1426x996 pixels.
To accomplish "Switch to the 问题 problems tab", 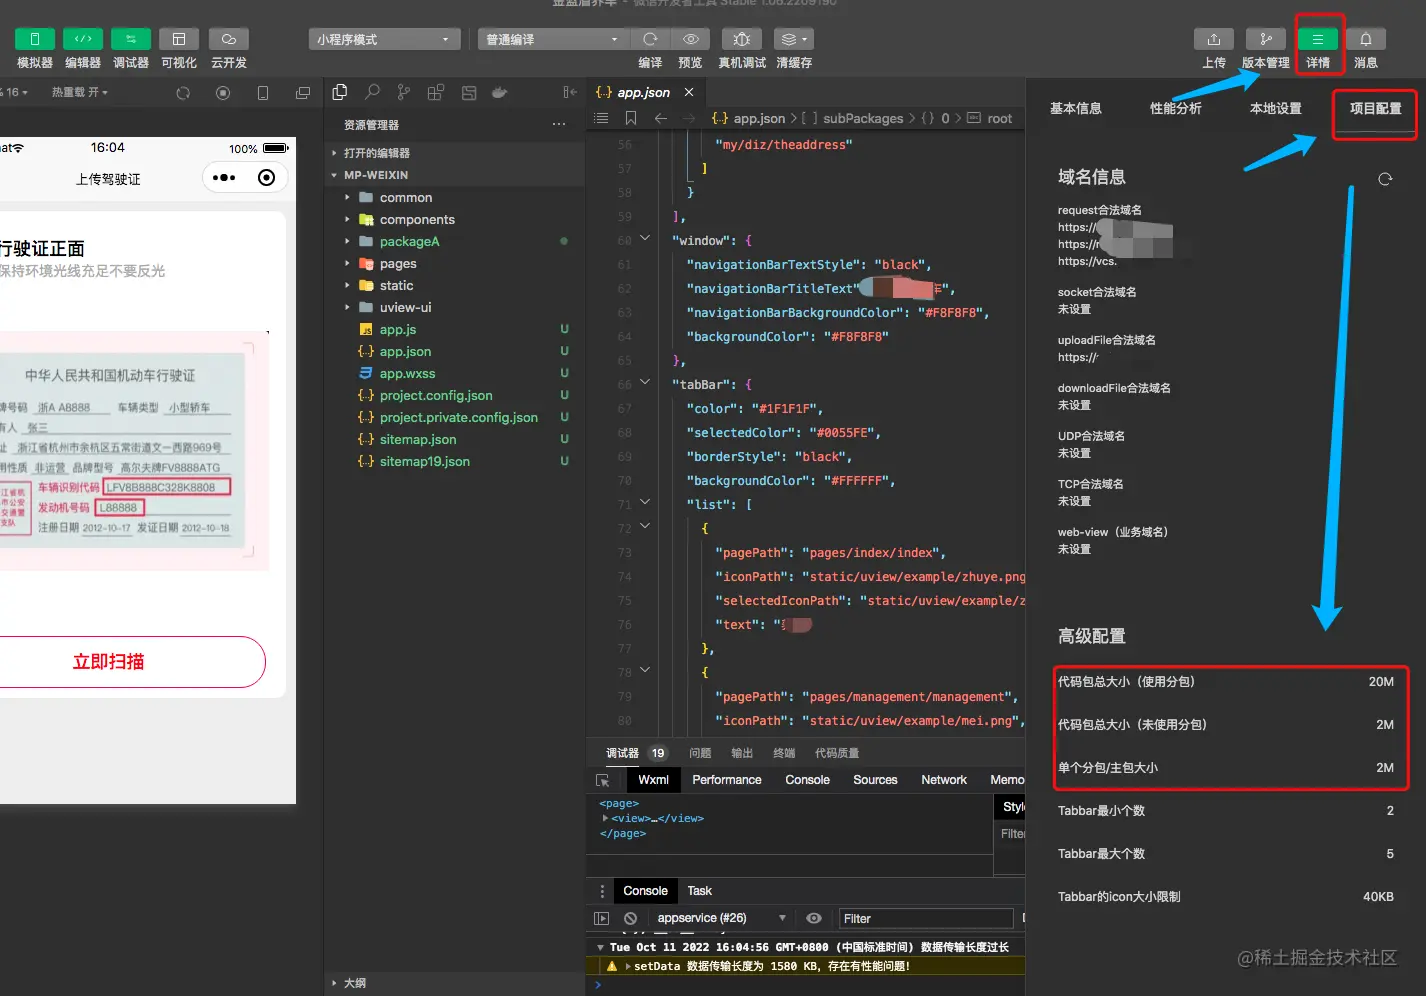I will tap(700, 753).
